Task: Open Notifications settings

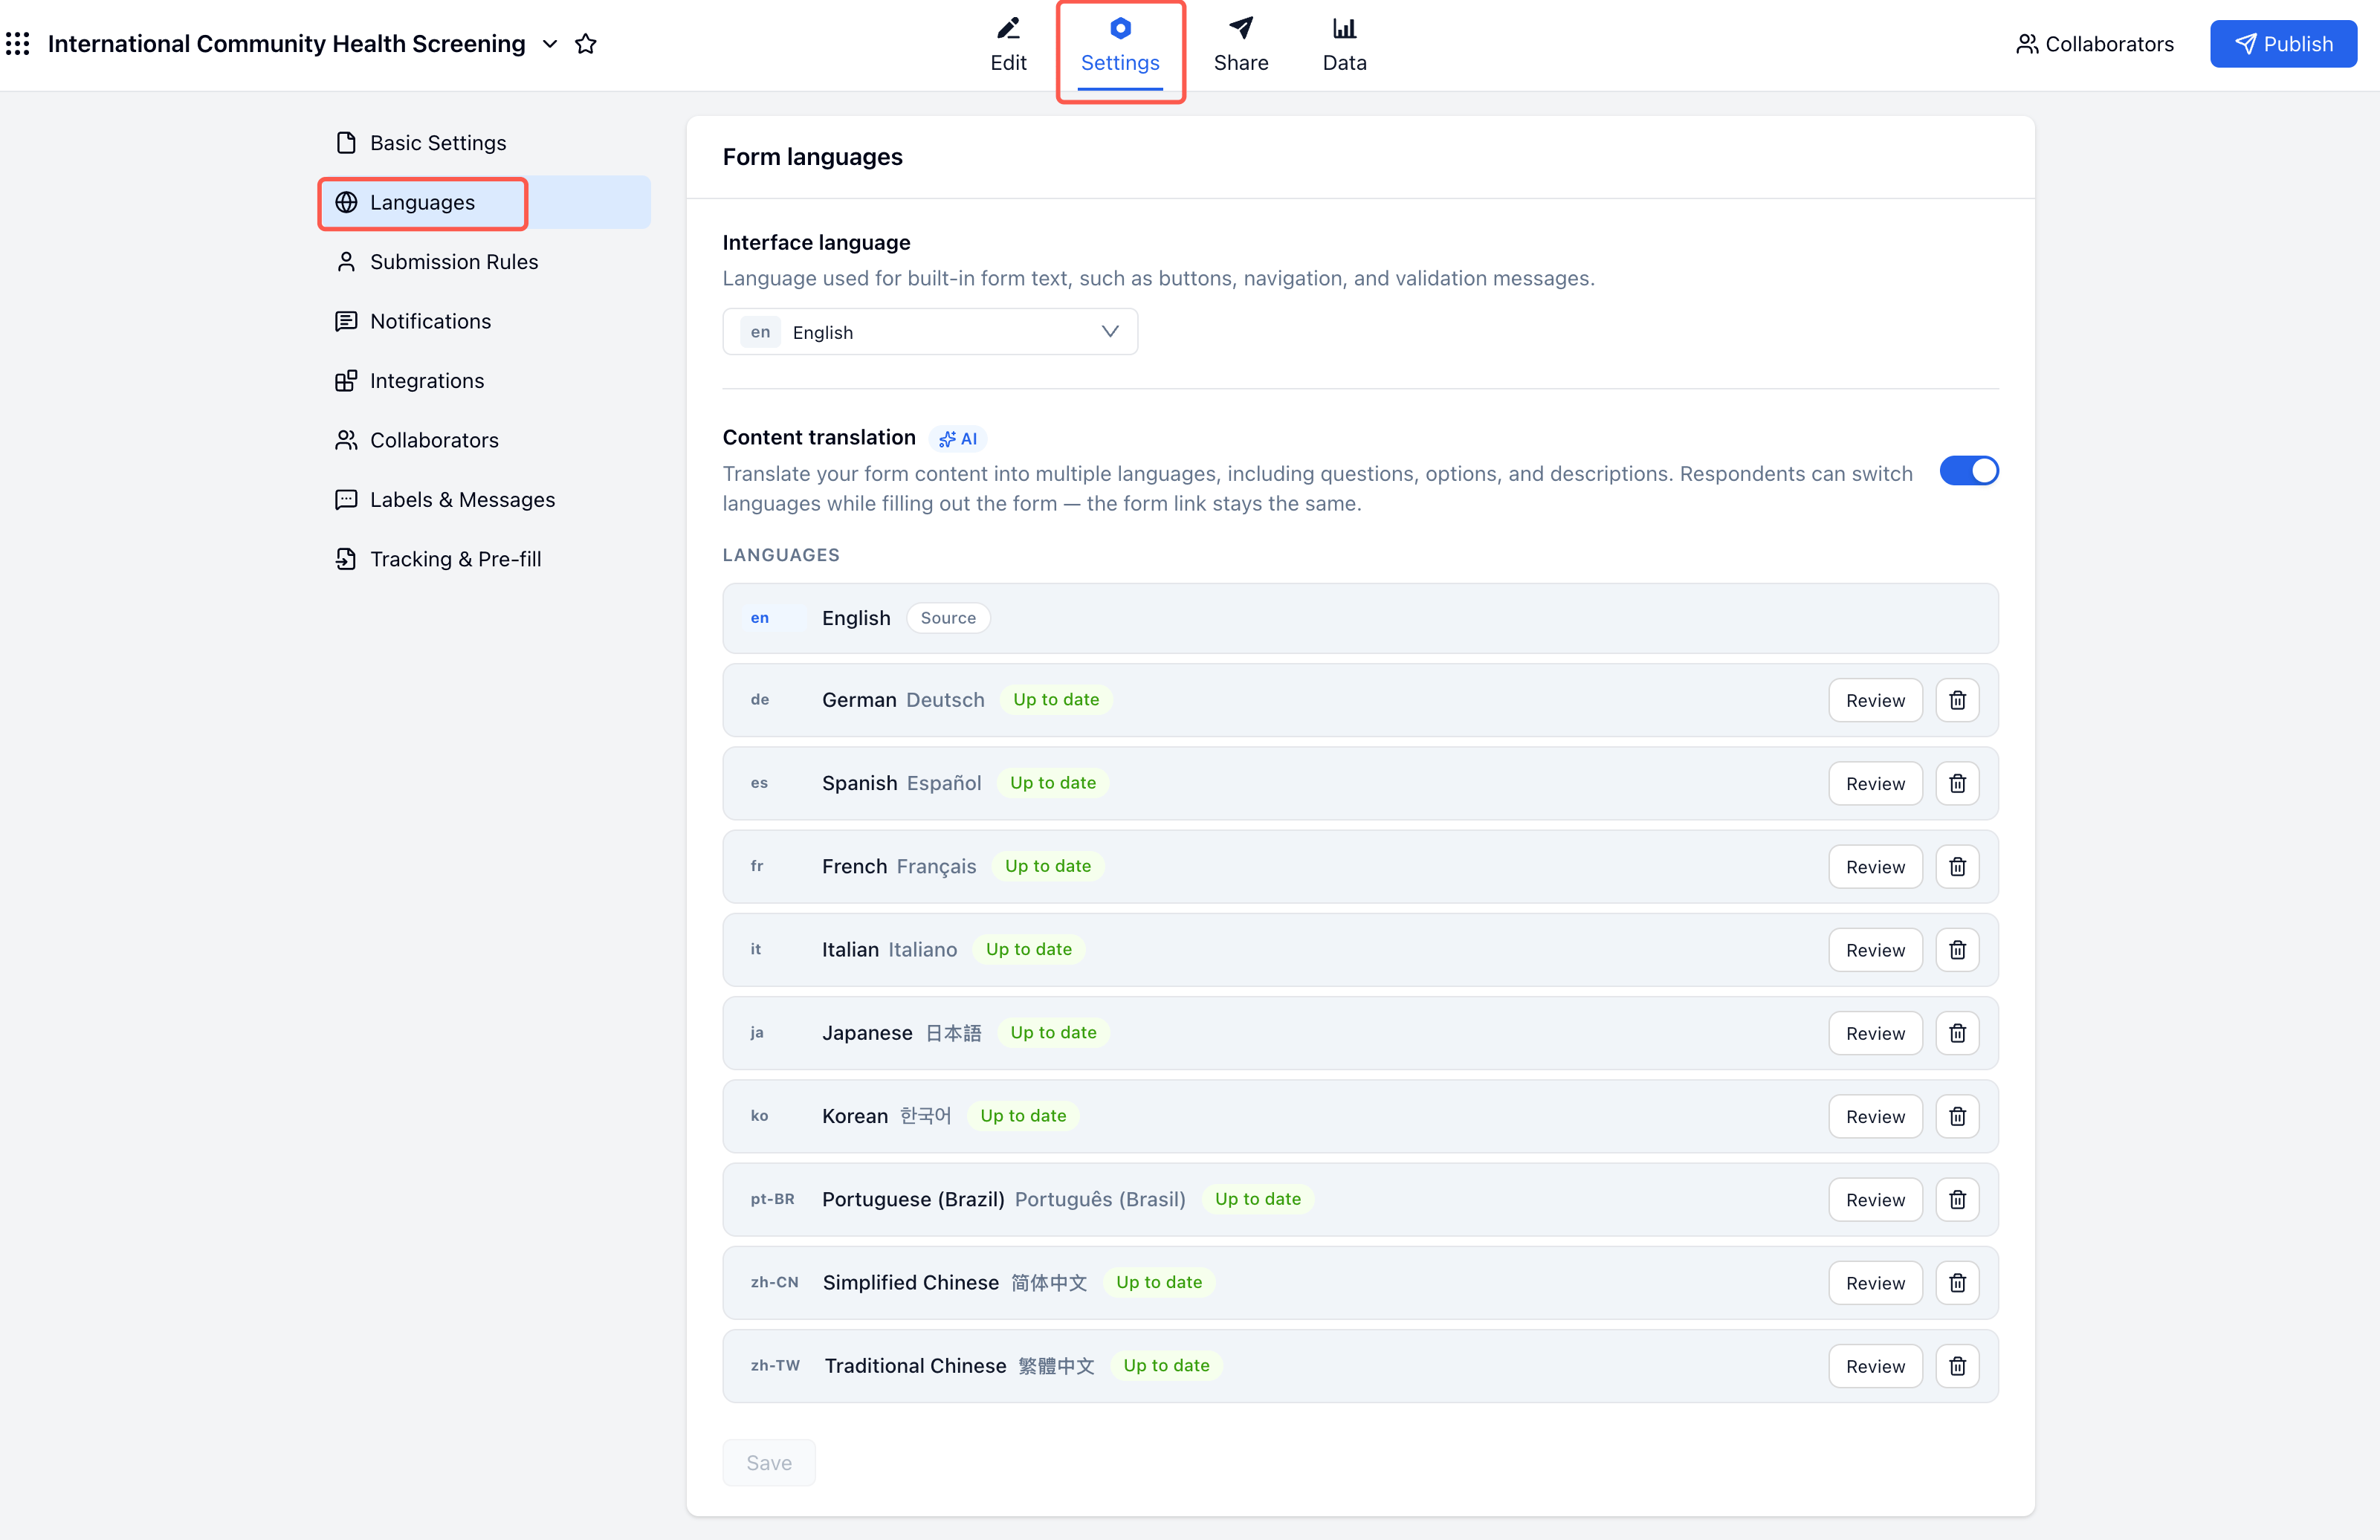Action: [484, 321]
